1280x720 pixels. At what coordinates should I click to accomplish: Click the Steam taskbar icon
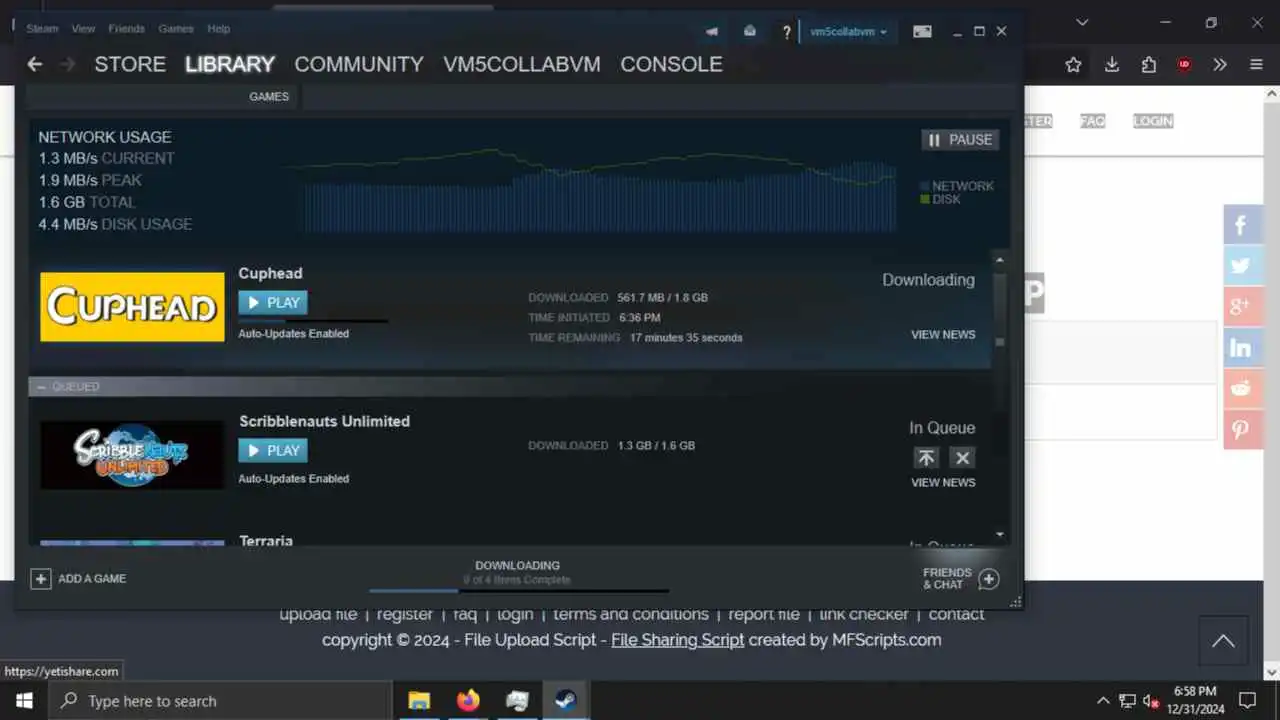[566, 701]
